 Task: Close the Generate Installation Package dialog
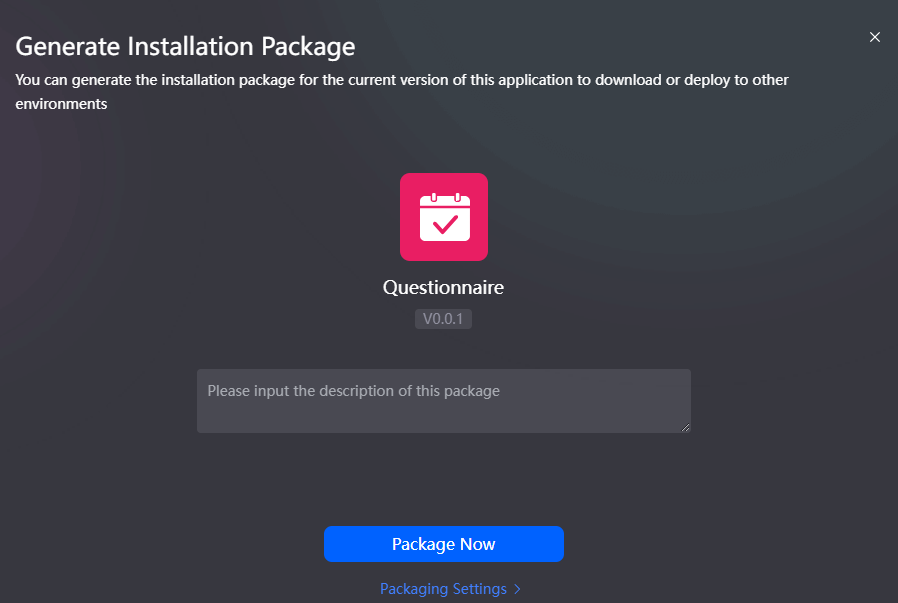[875, 37]
